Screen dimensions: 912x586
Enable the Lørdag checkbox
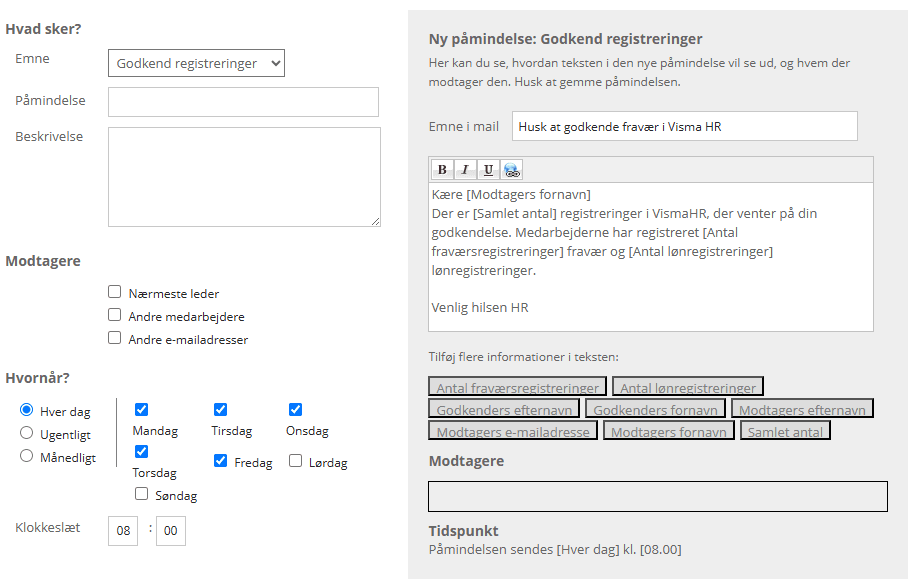tap(296, 461)
